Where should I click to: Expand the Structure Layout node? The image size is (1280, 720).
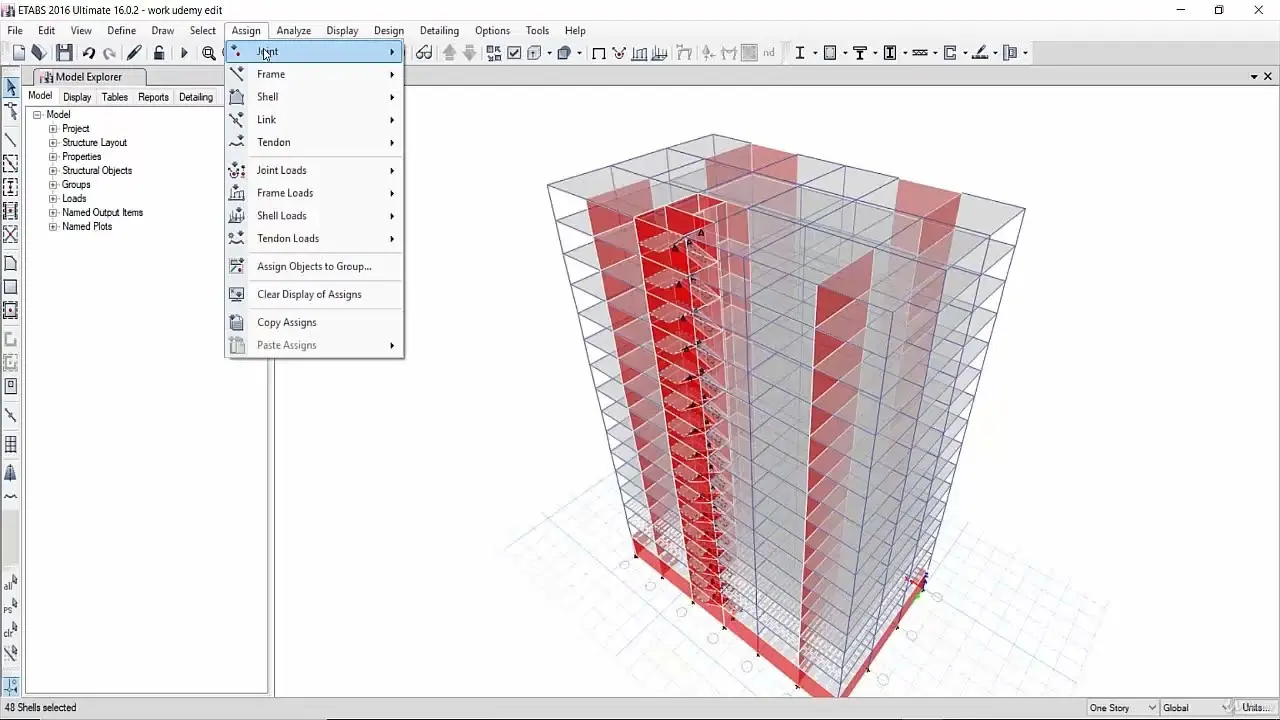53,143
